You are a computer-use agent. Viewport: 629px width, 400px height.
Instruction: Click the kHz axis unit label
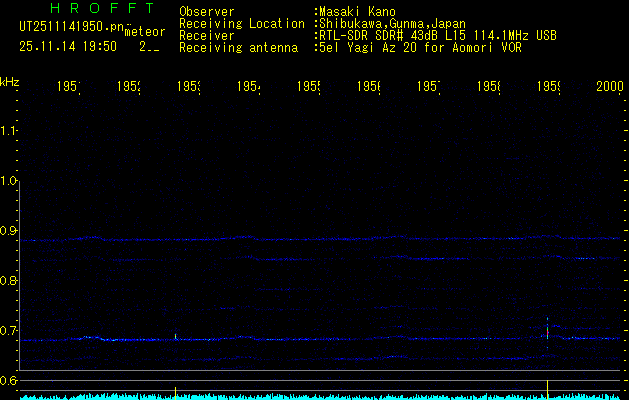(x=10, y=81)
